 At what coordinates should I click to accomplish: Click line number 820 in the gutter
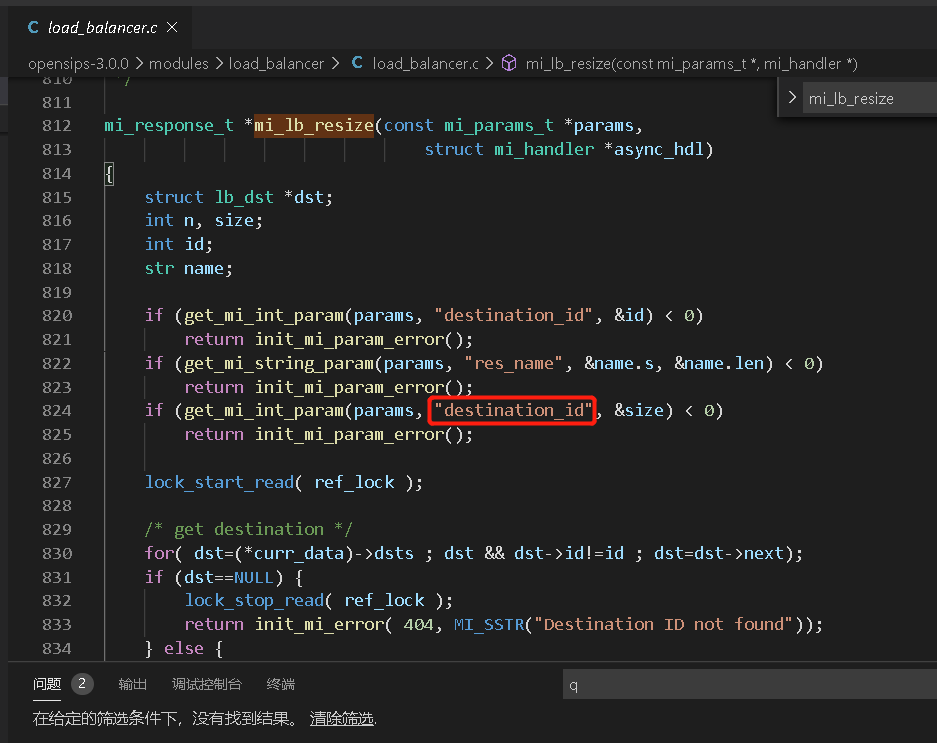click(57, 315)
